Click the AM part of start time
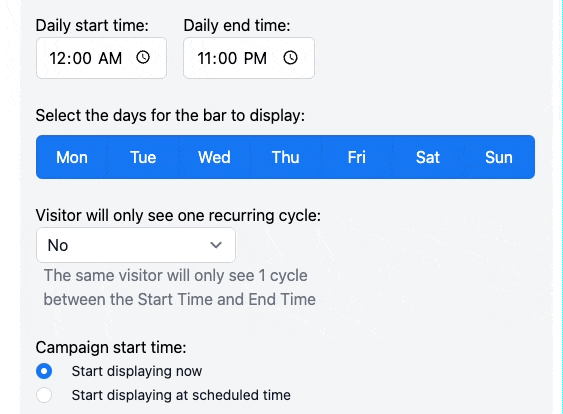 point(110,58)
